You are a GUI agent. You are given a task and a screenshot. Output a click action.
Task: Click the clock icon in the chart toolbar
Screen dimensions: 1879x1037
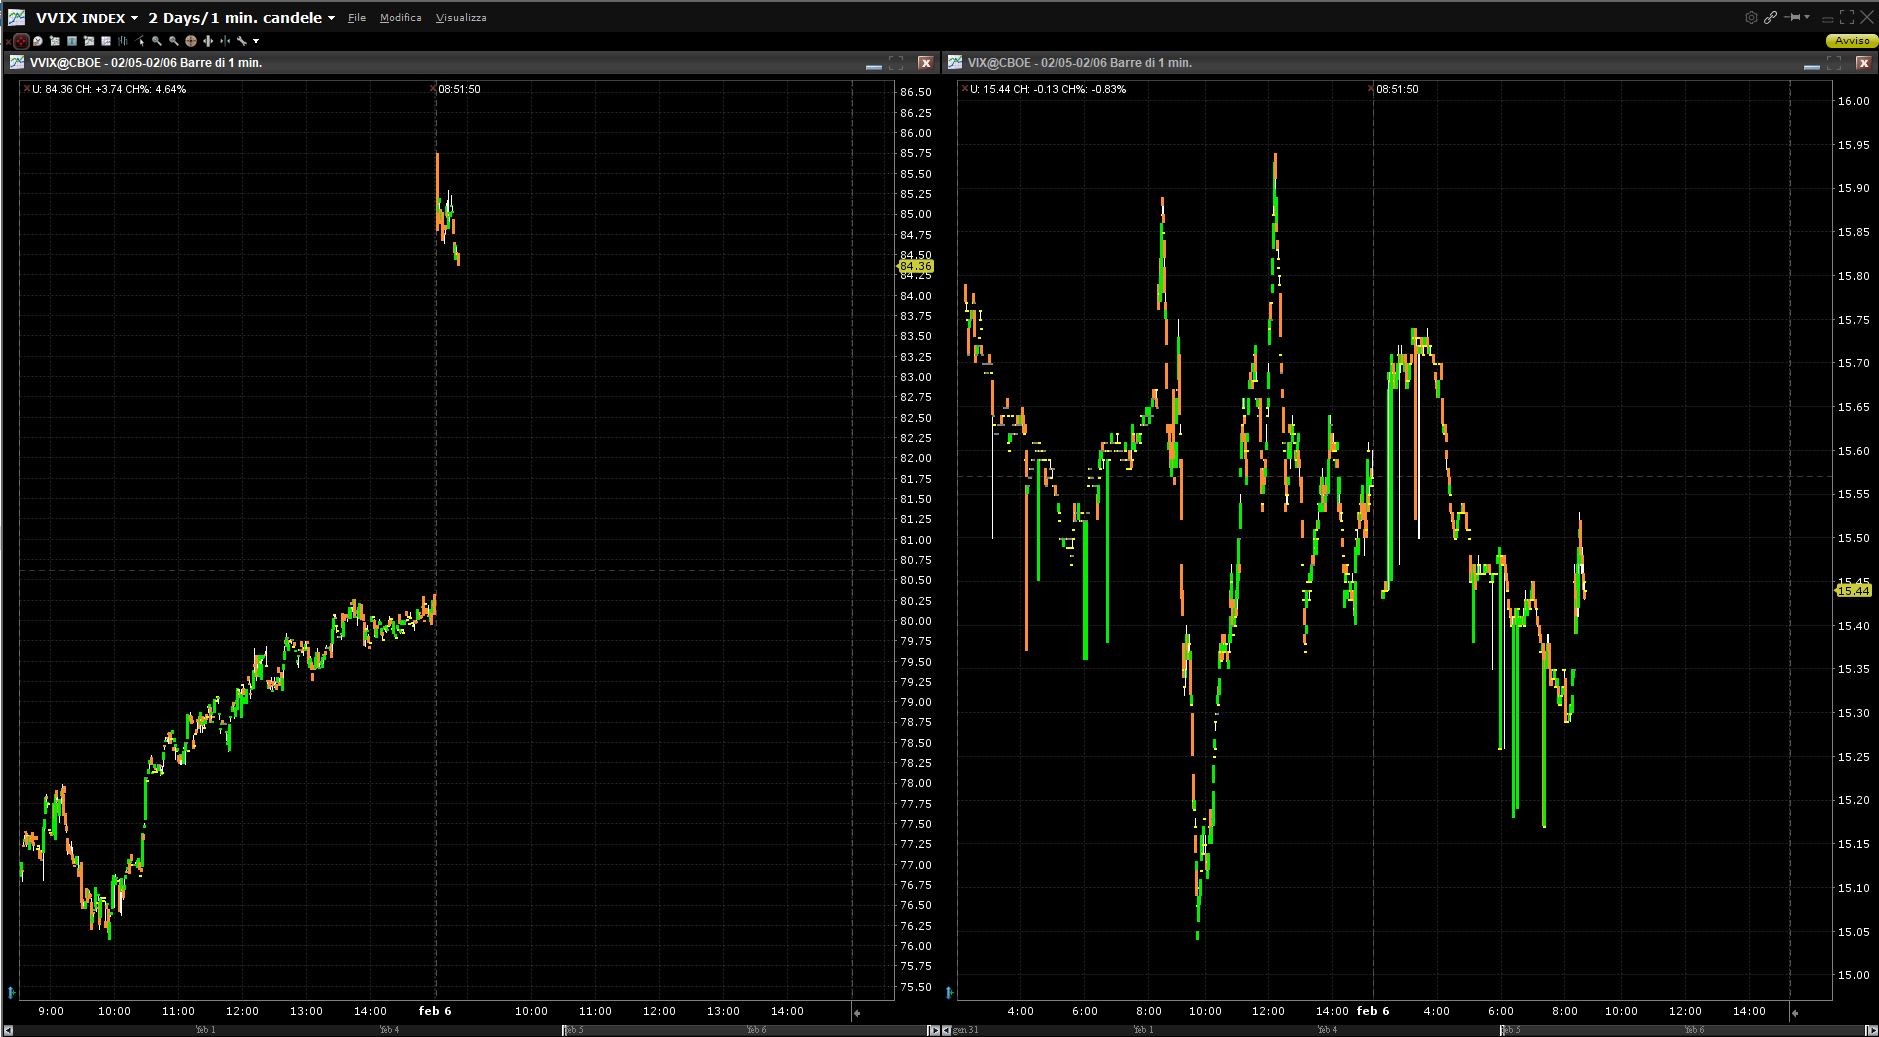(38, 41)
